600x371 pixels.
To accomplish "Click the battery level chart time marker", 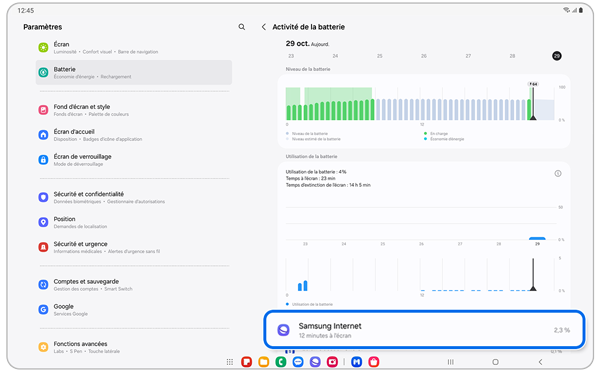I will pos(533,101).
